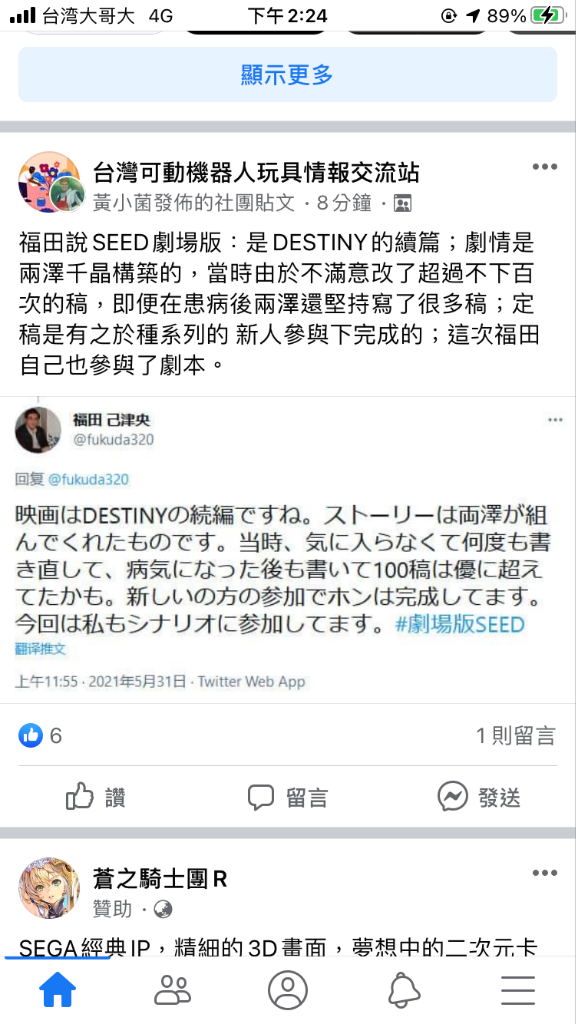
Task: Open the Profile tab icon
Action: click(x=287, y=990)
